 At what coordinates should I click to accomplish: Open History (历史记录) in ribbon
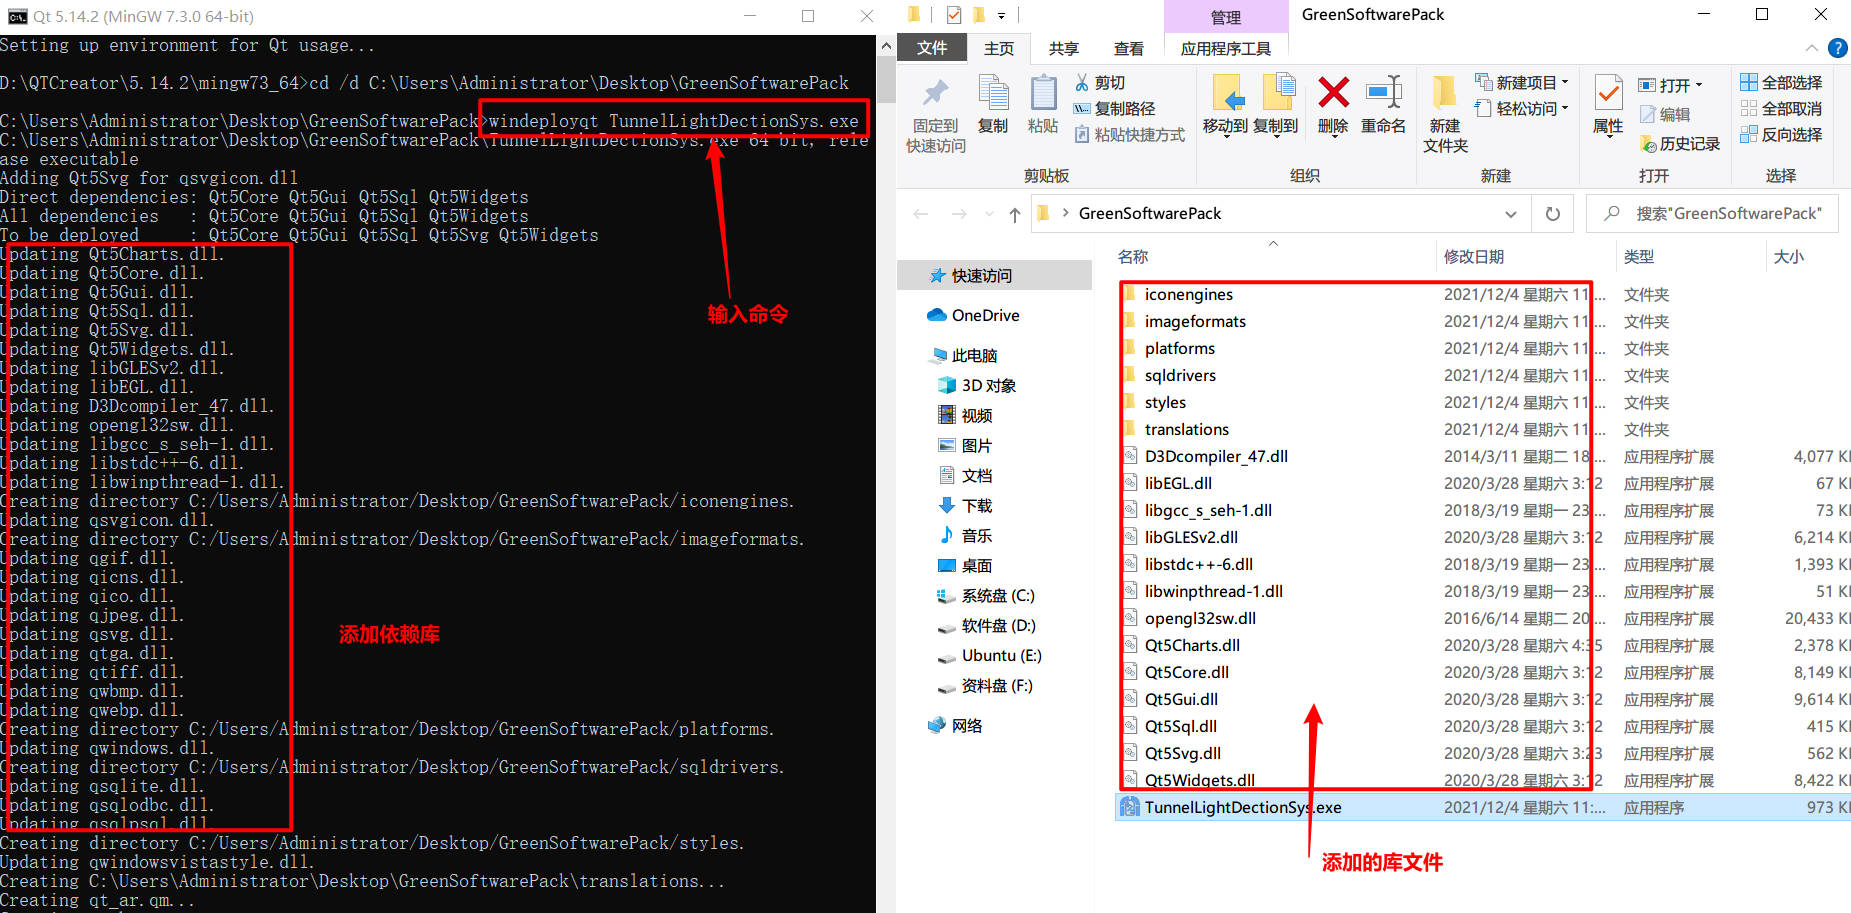(1680, 144)
